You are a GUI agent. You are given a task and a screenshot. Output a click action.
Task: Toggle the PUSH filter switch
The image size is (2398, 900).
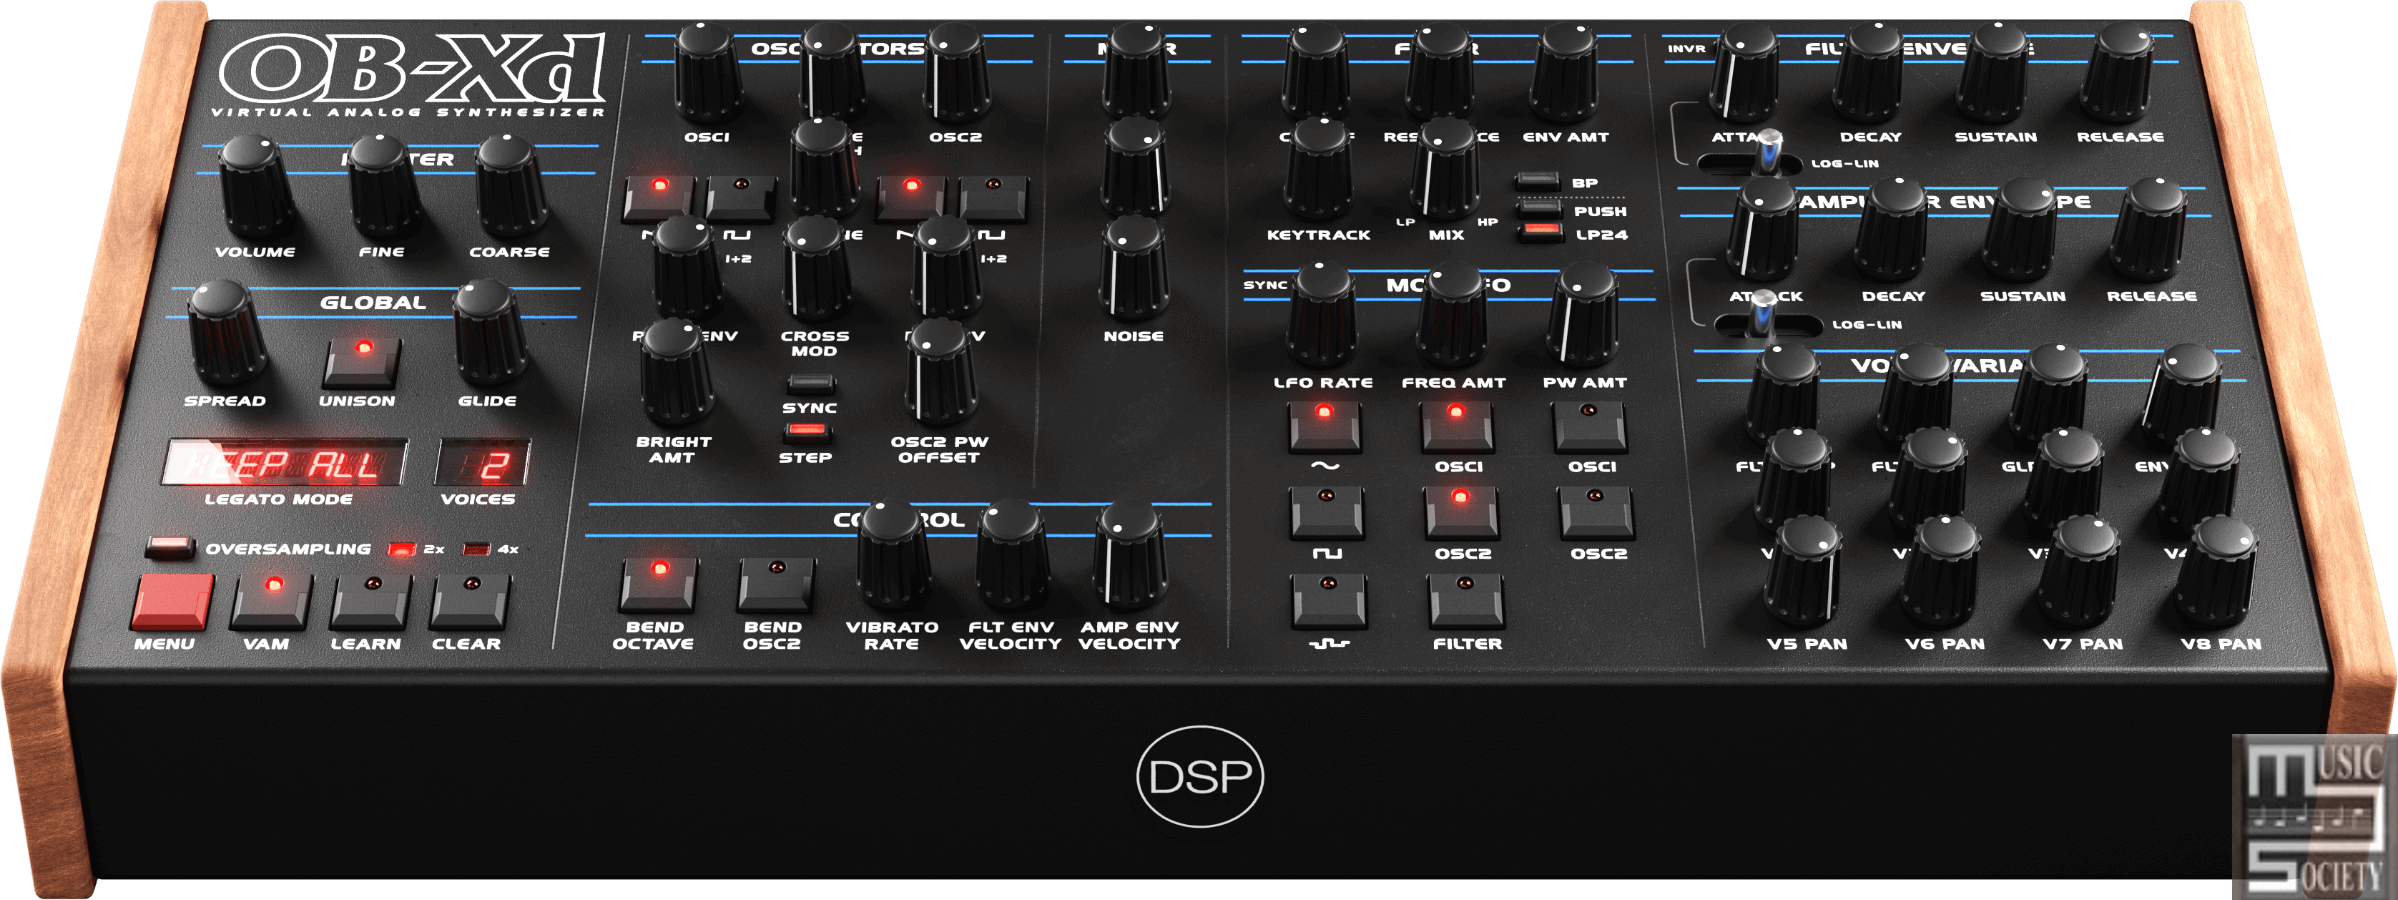(x=1539, y=208)
